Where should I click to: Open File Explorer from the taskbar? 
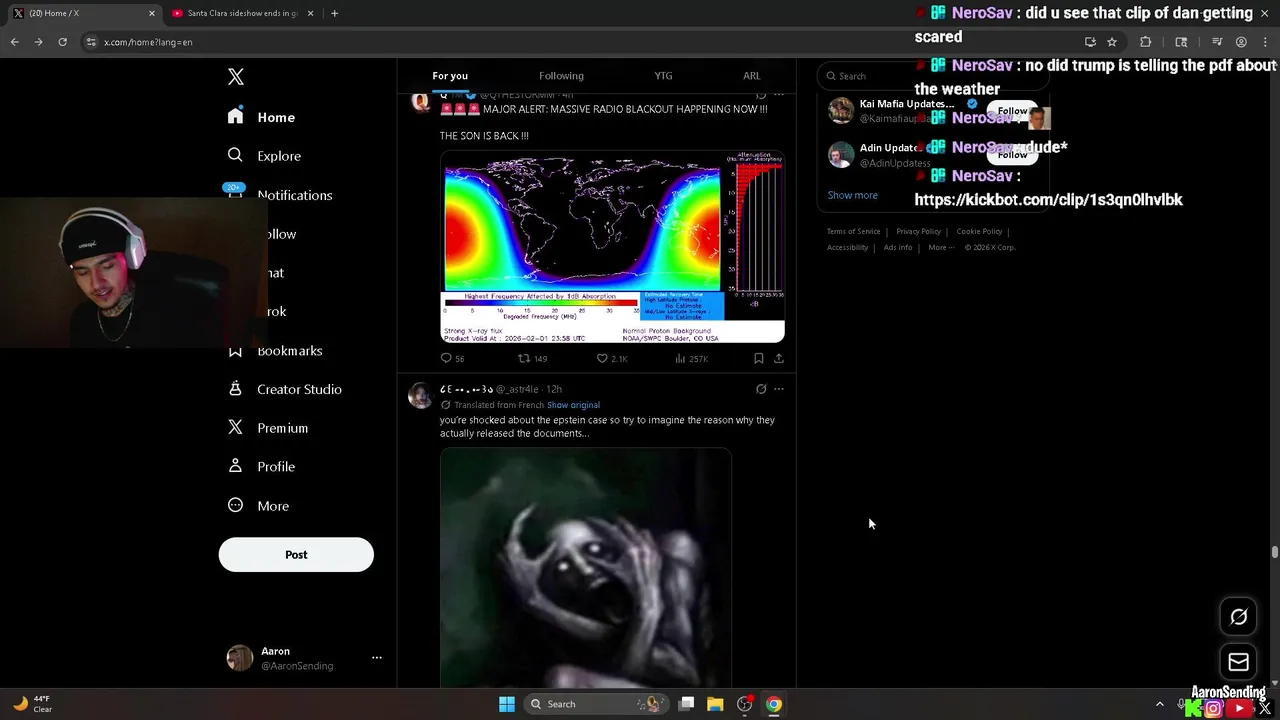click(715, 704)
